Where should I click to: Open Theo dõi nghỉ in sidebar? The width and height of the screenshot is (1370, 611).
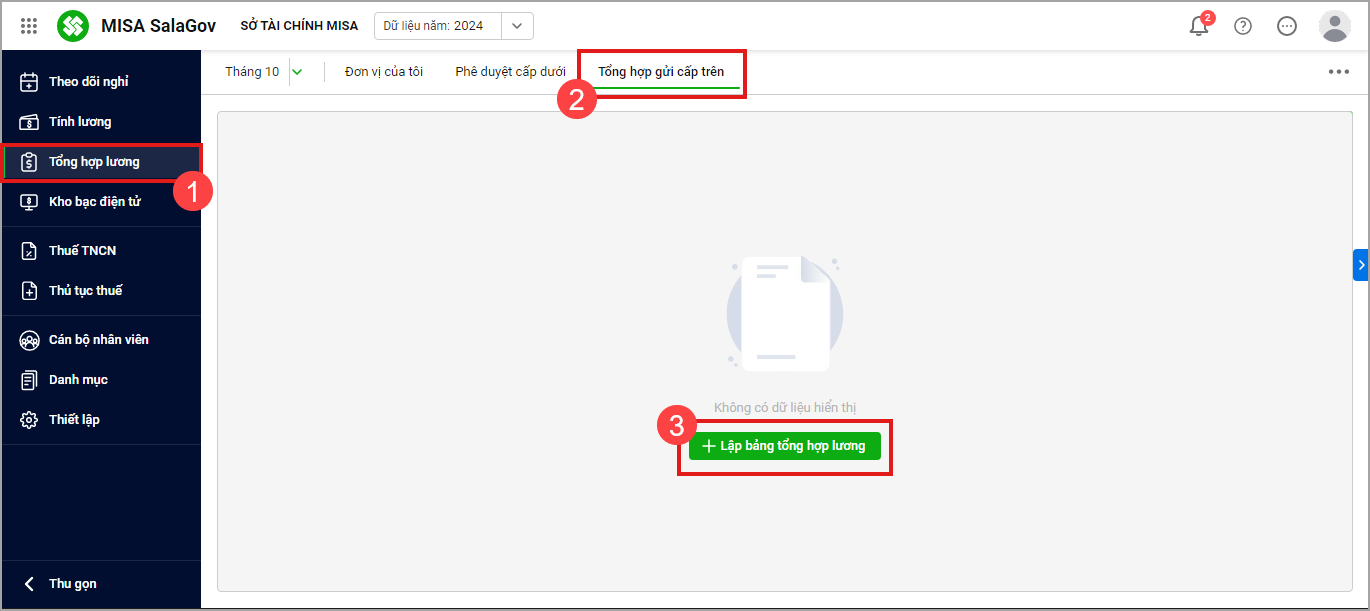pyautogui.click(x=88, y=82)
